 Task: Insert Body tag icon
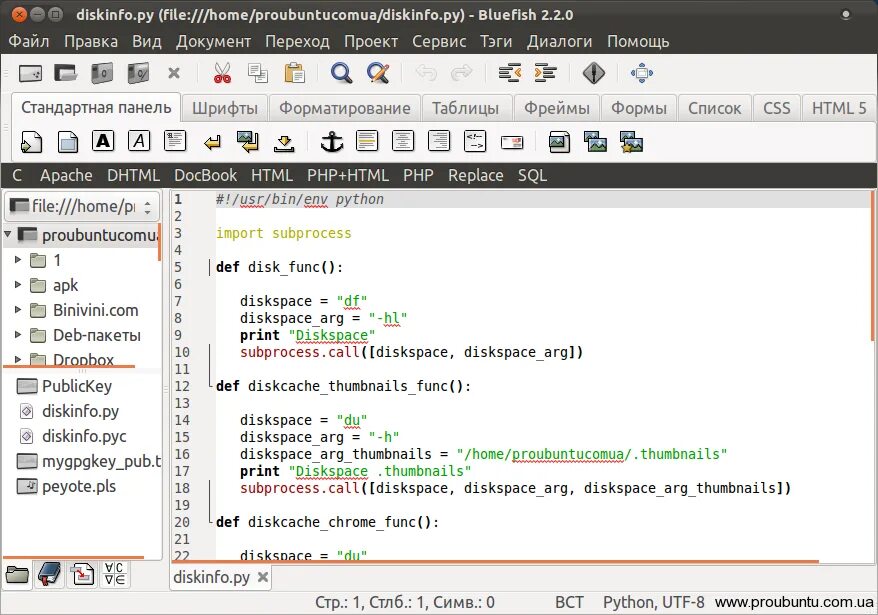[x=68, y=142]
